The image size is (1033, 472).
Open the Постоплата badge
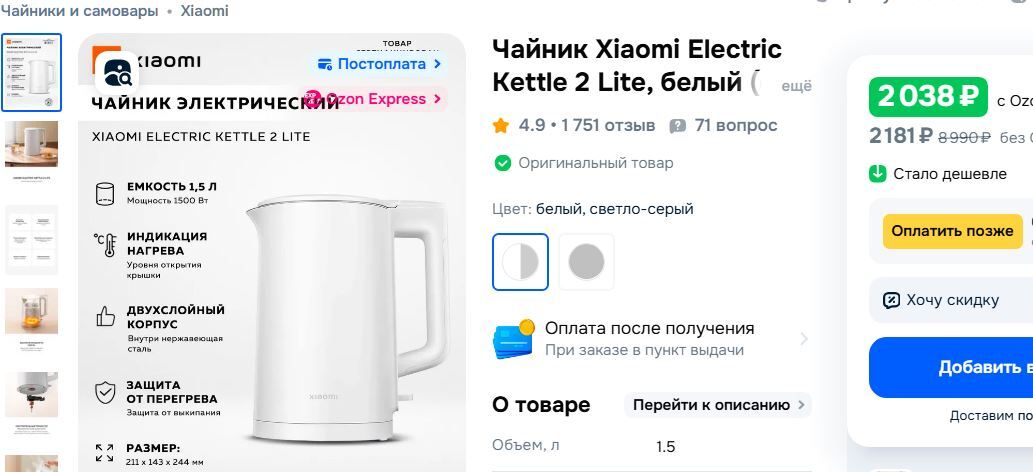click(x=379, y=64)
